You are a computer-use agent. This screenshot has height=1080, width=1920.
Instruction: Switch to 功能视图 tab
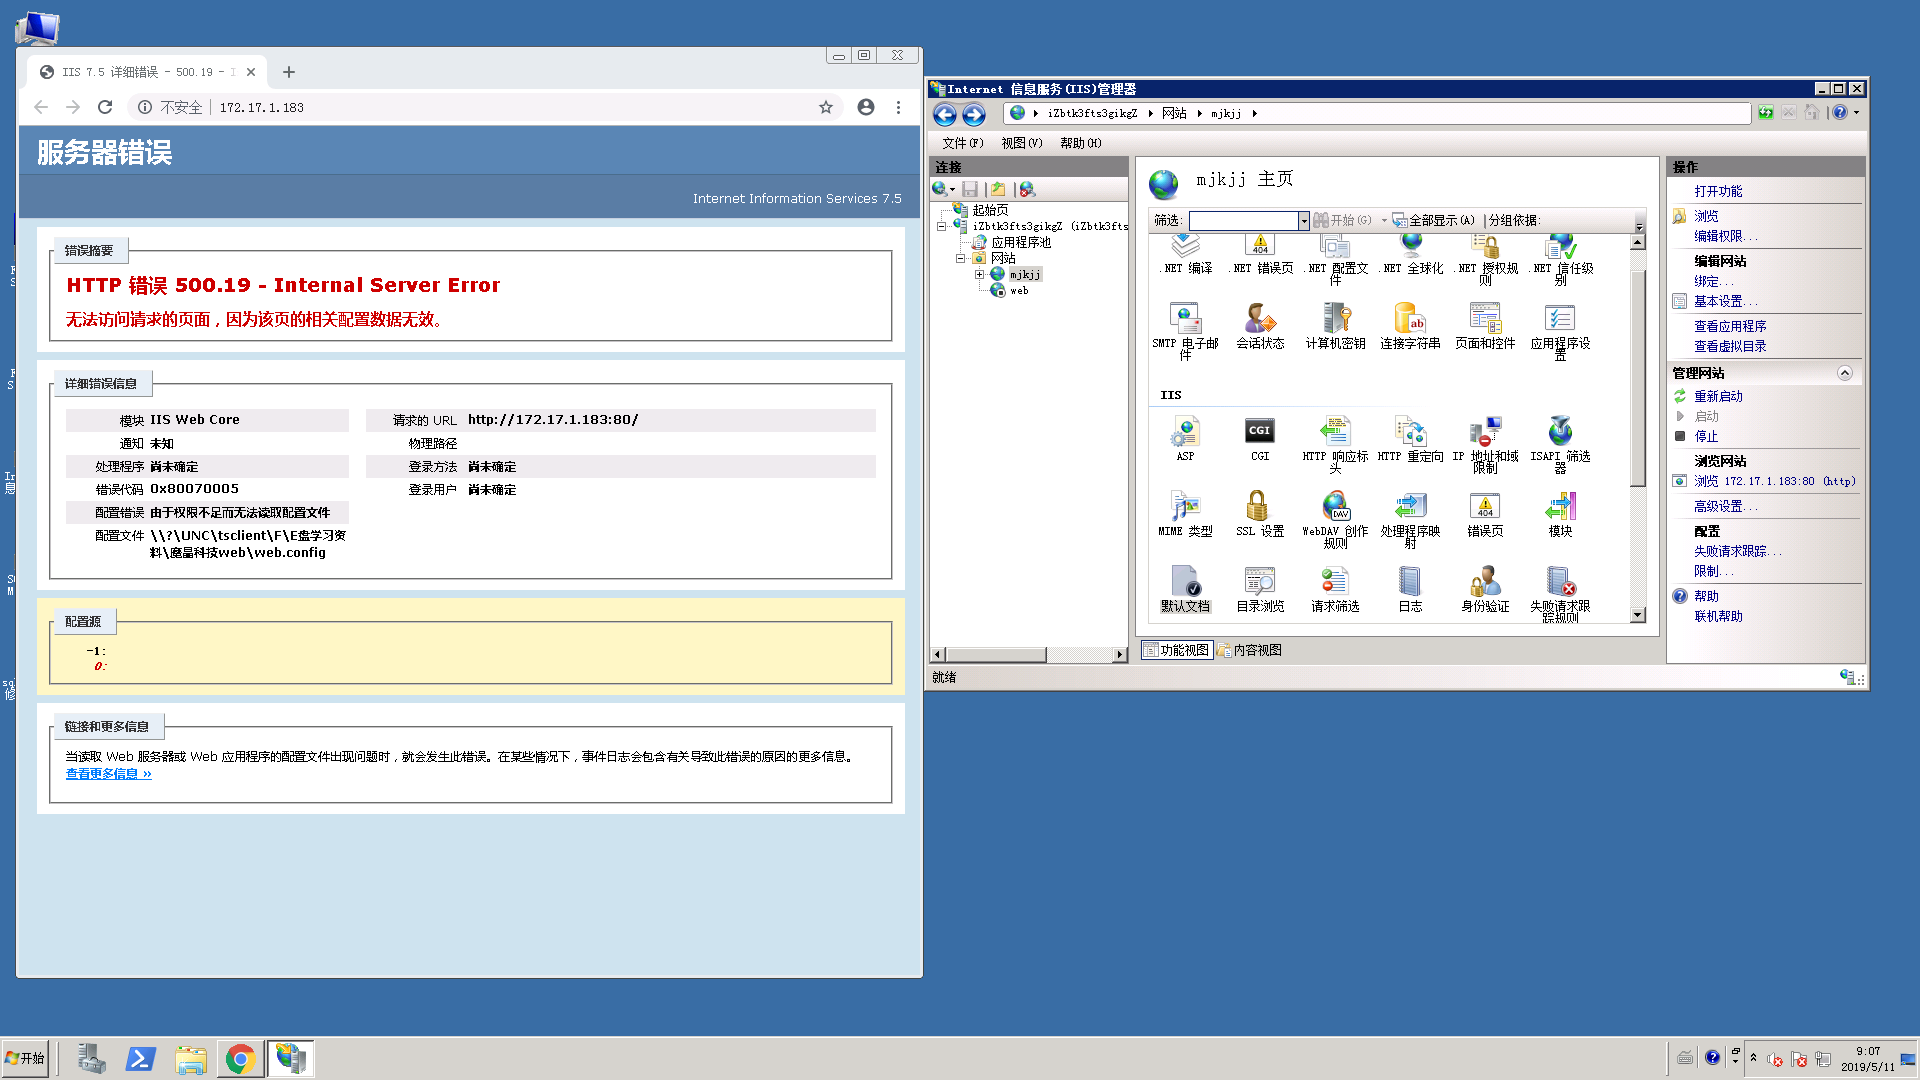point(1177,650)
